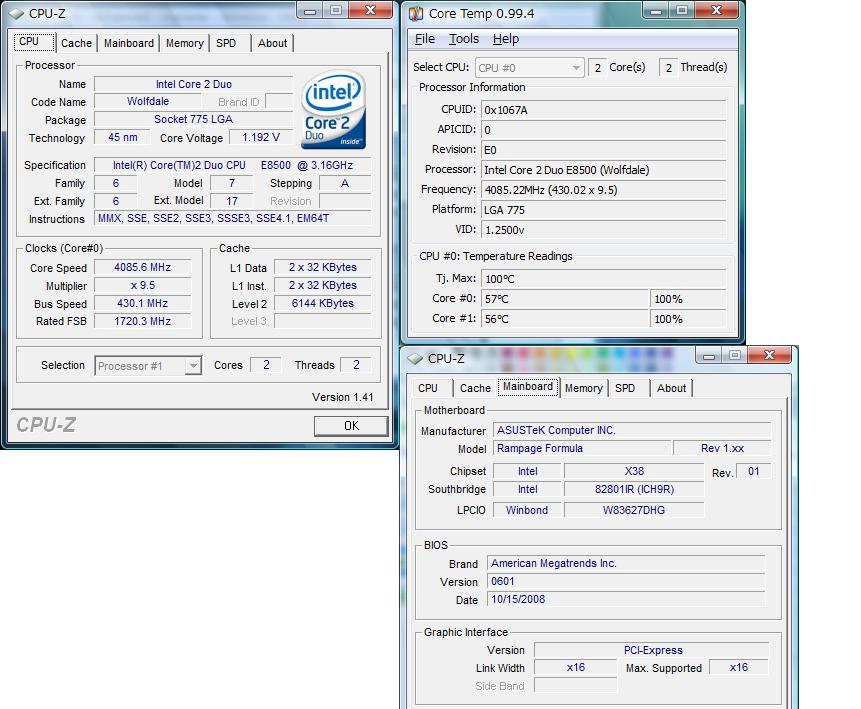Open About tab in the CPU-Z processor window
The image size is (861, 709).
click(x=272, y=43)
